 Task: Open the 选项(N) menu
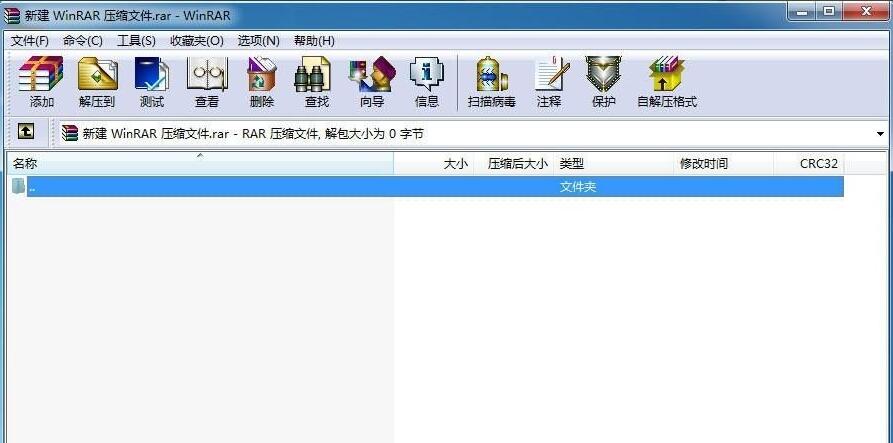coord(259,41)
